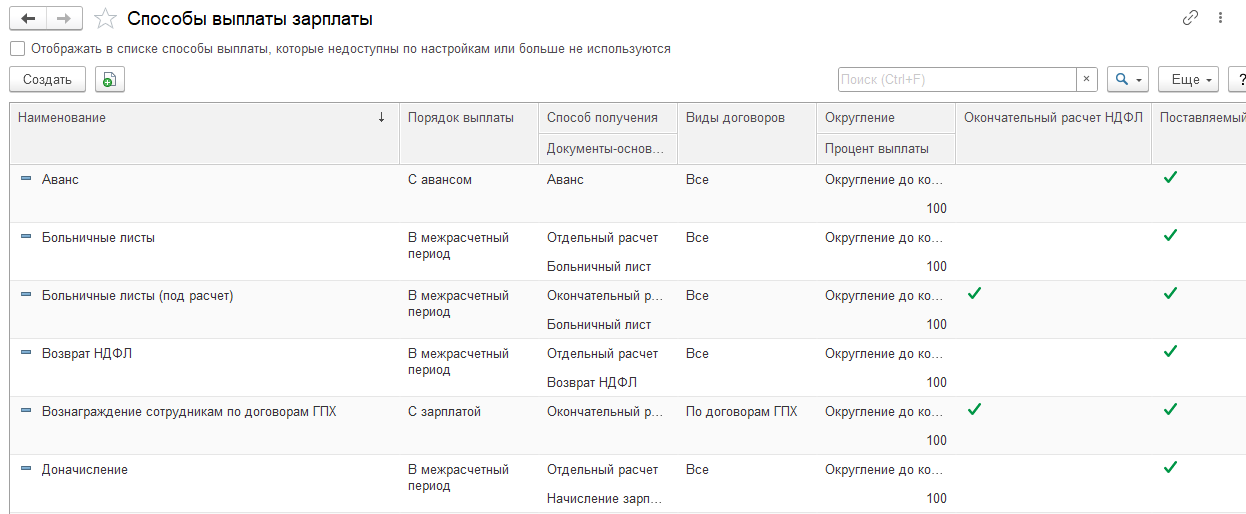Toggle sort arrow in Наименование column header

(x=381, y=118)
